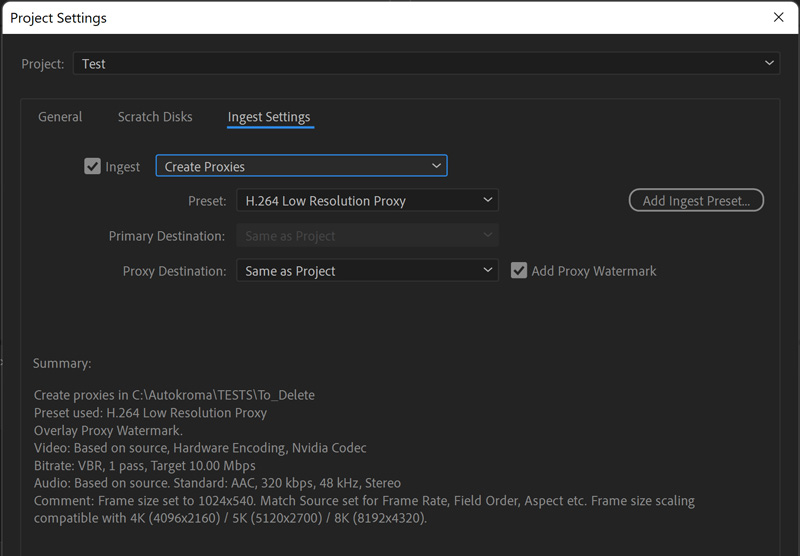Open the Preset dropdown H.264 Low Resolution Proxy
The height and width of the screenshot is (556, 800).
tap(367, 200)
